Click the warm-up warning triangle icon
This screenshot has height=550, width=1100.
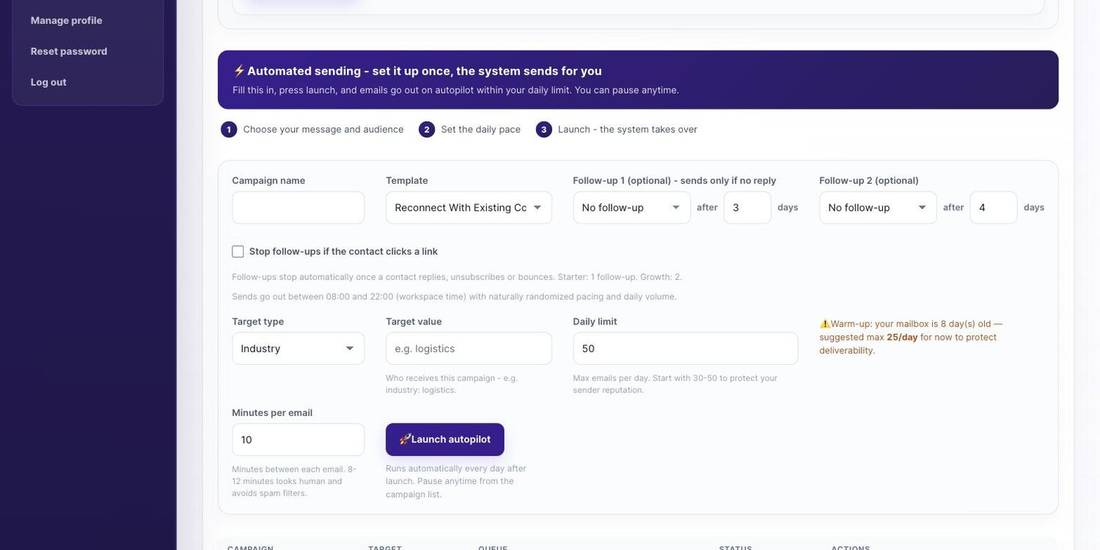tap(825, 324)
